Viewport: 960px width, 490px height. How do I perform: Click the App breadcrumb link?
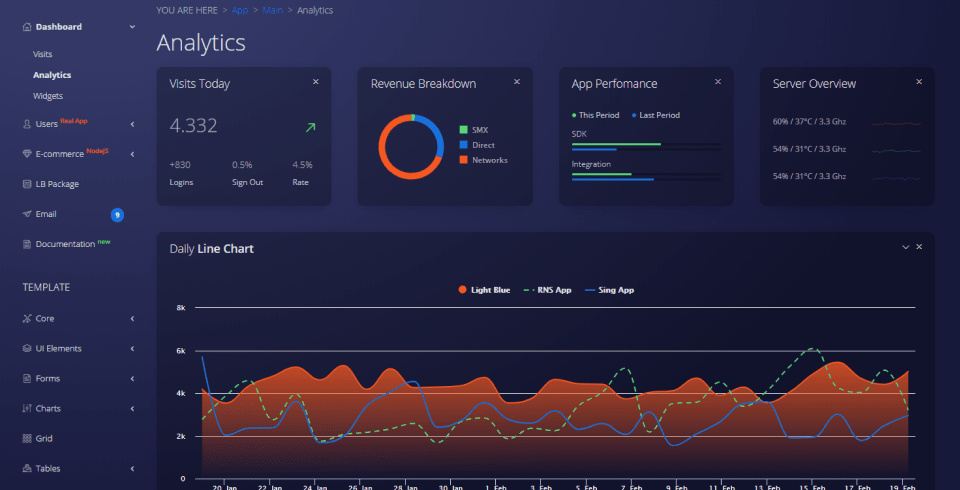(239, 10)
